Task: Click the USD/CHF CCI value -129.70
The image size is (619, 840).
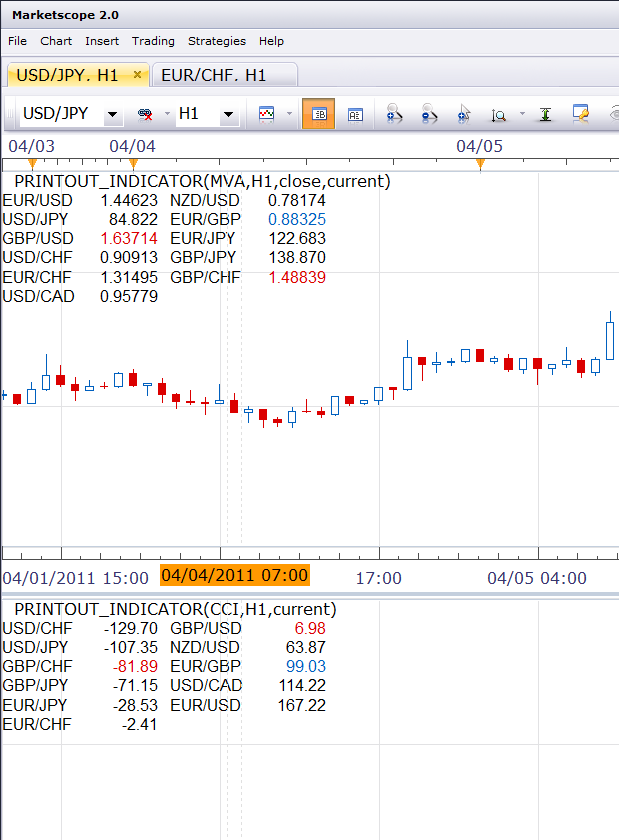Action: 131,628
